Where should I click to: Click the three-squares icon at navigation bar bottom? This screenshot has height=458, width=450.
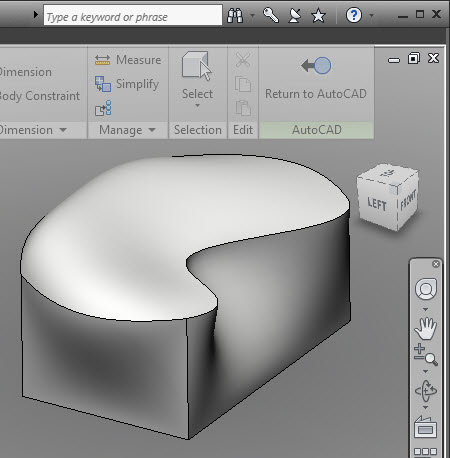pos(425,452)
